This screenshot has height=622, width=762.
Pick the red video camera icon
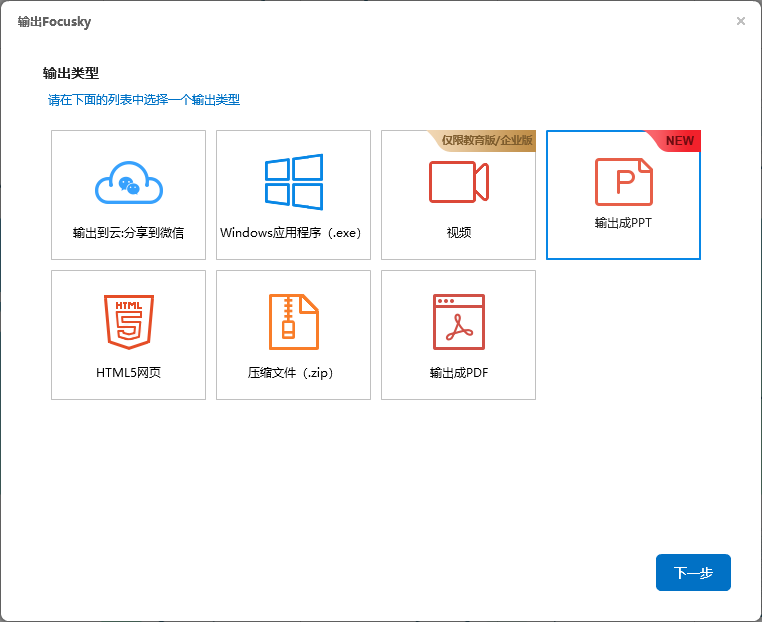[x=458, y=182]
